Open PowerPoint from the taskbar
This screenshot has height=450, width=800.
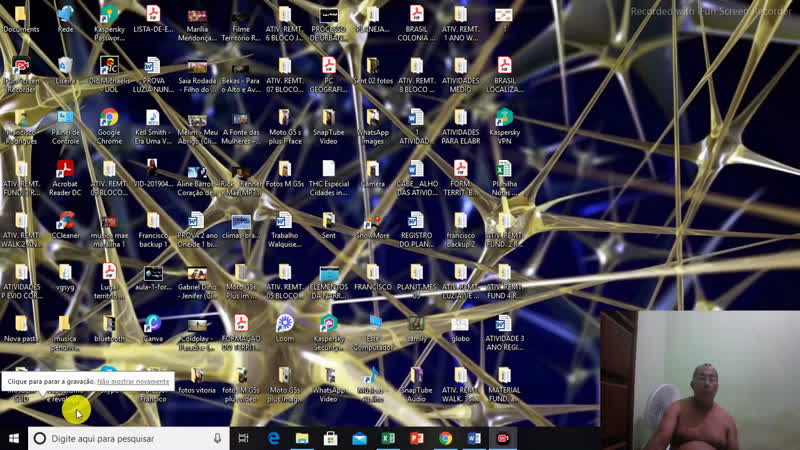tap(416, 438)
